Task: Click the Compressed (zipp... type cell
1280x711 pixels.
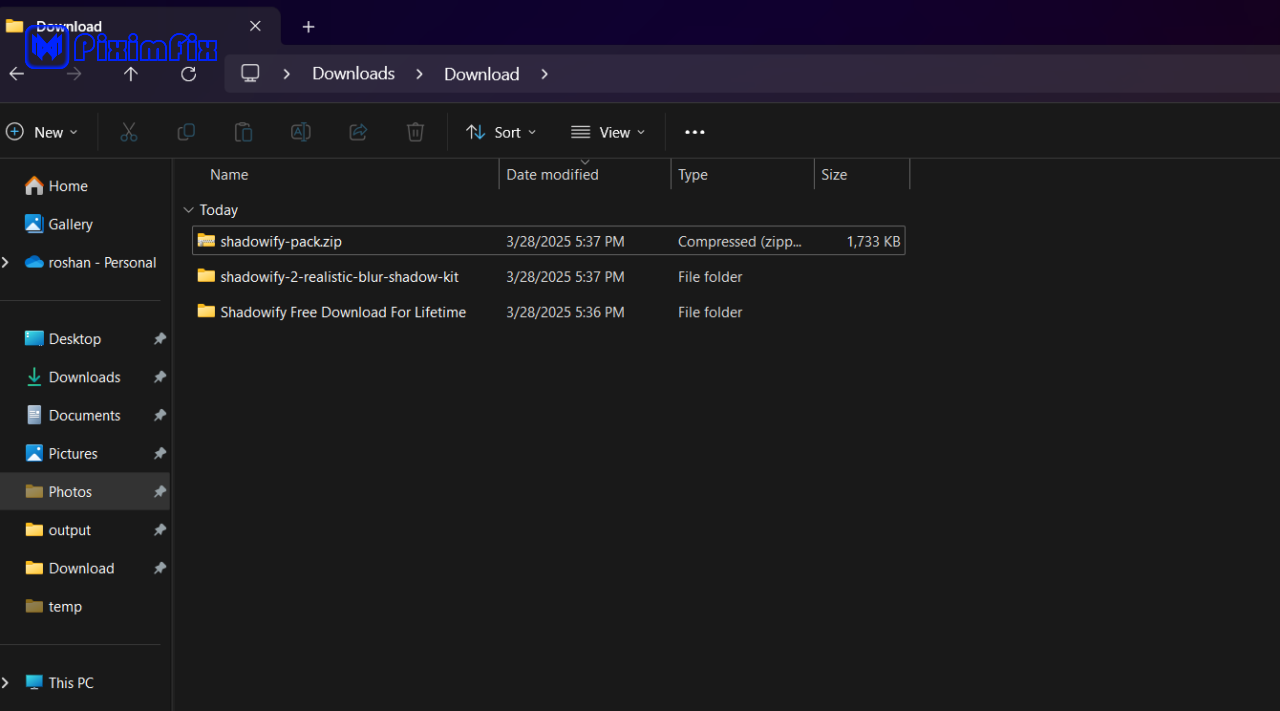Action: (x=741, y=241)
